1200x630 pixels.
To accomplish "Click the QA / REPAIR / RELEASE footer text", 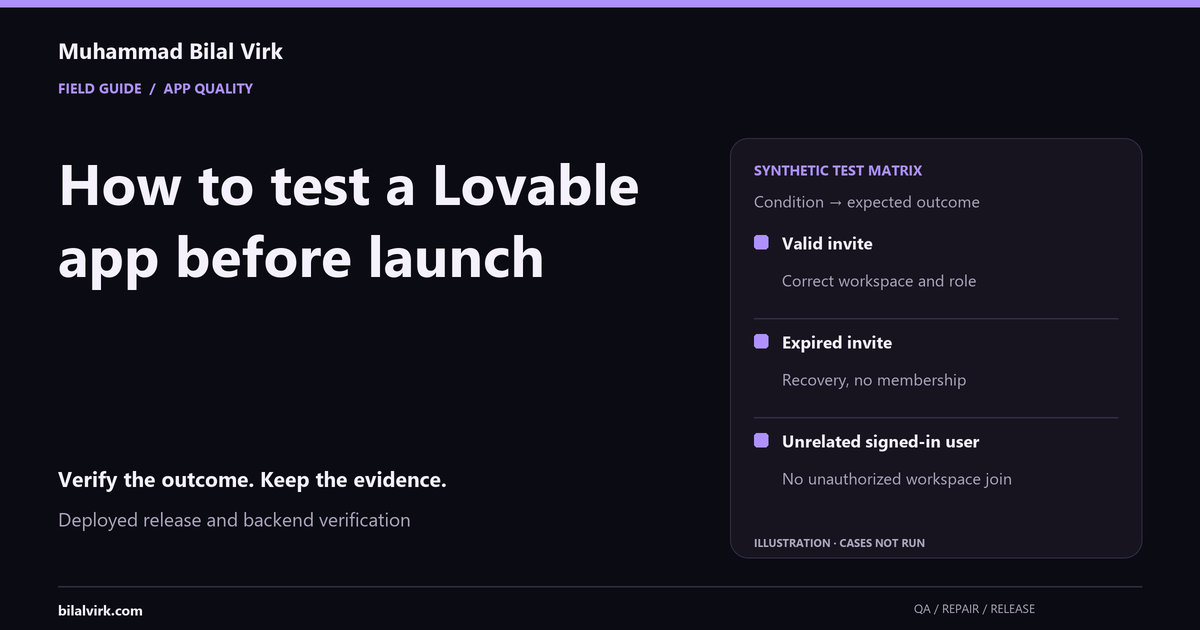I will pyautogui.click(x=974, y=609).
